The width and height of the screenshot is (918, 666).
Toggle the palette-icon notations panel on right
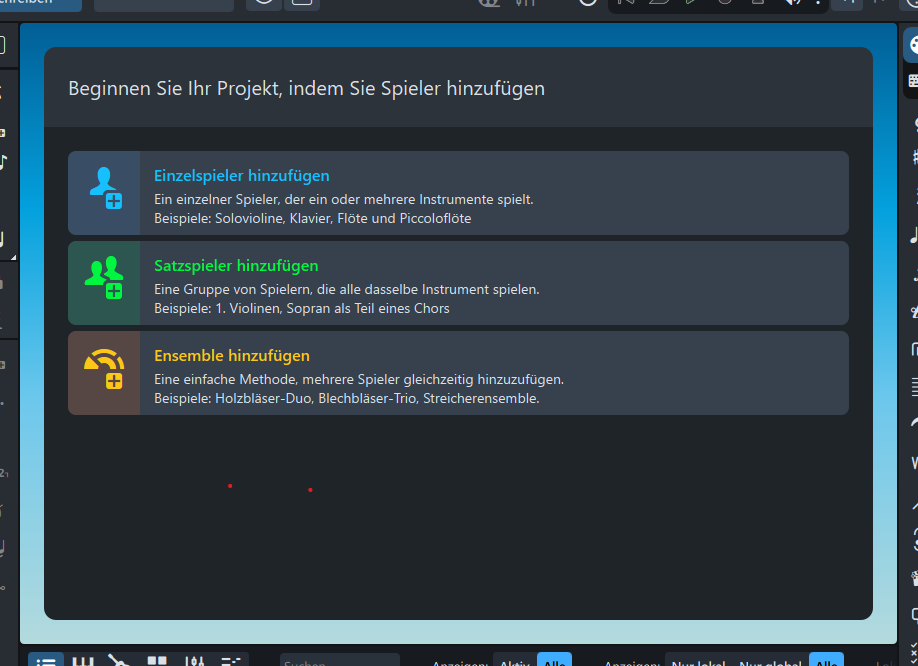[x=911, y=46]
